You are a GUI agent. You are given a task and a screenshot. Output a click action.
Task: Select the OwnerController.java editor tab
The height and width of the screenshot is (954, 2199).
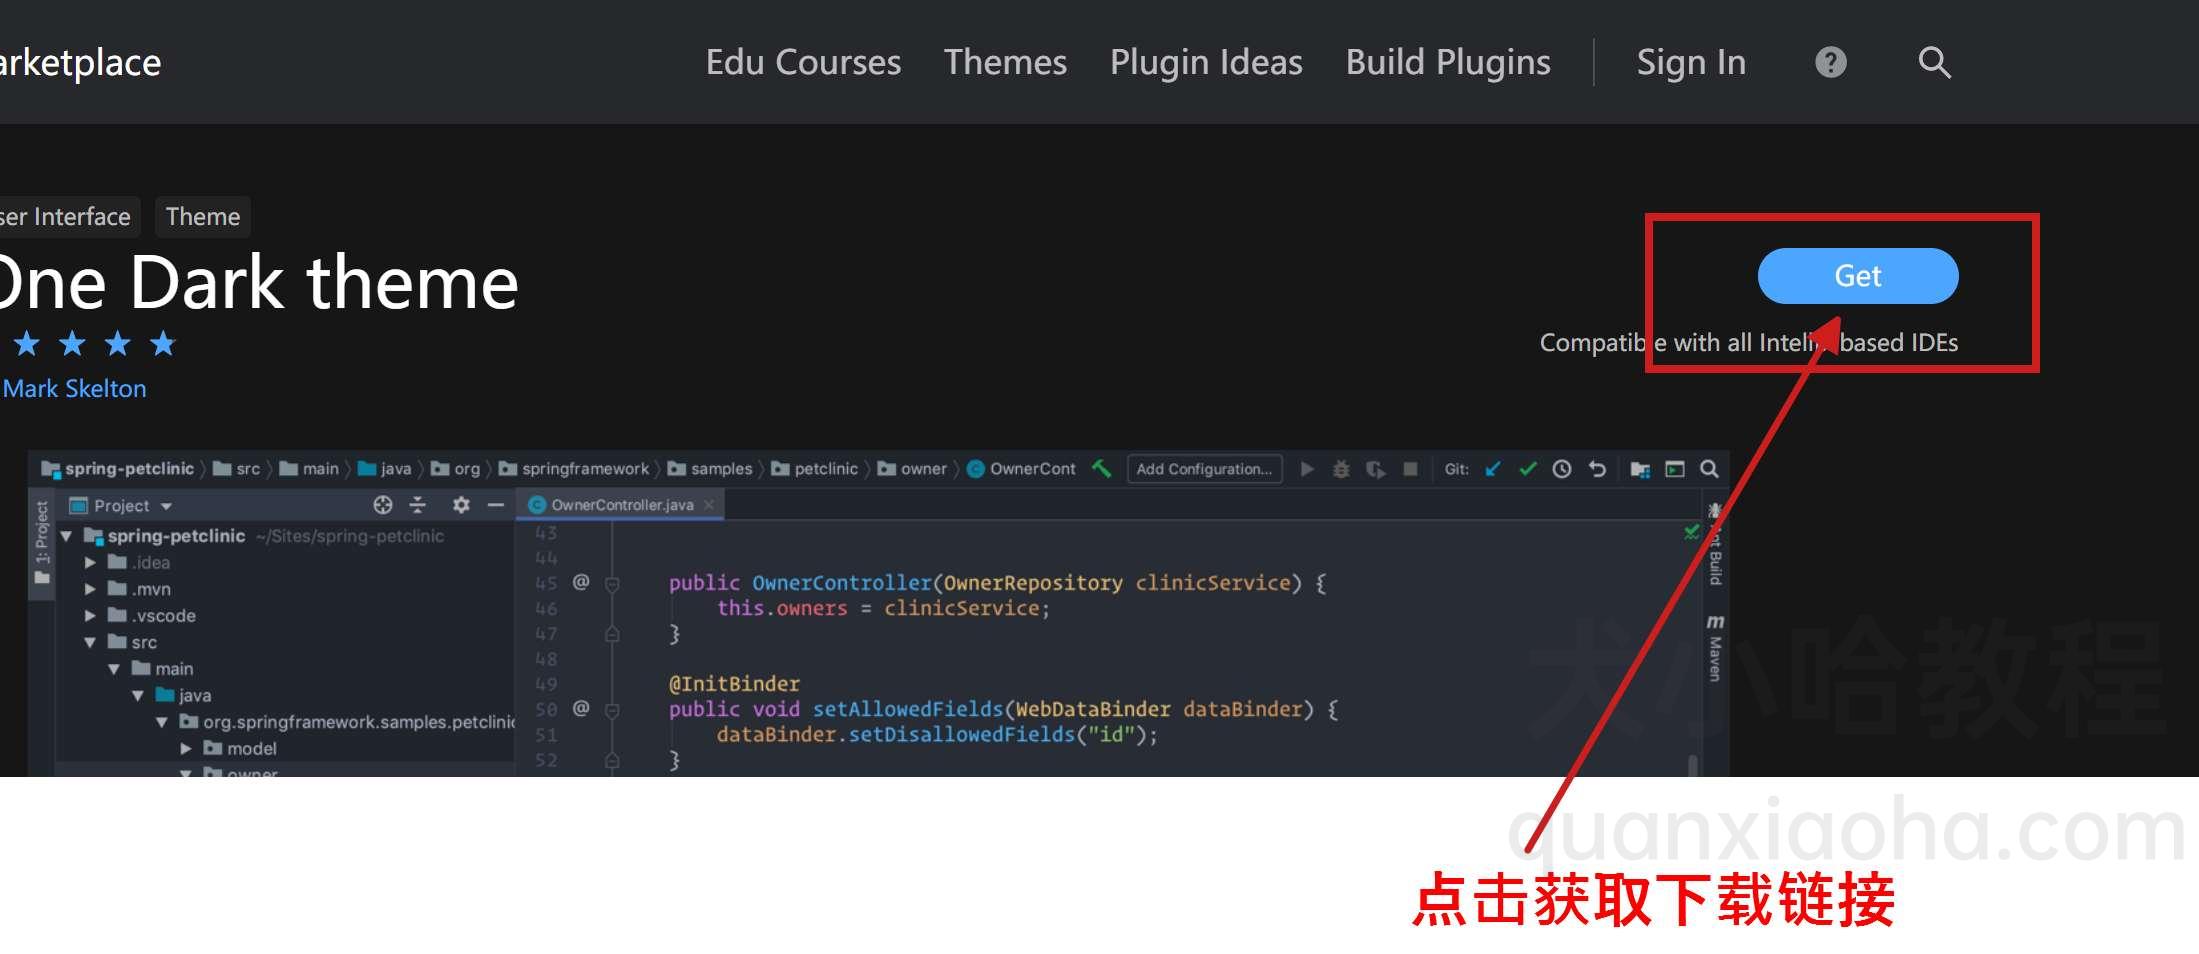coord(622,505)
